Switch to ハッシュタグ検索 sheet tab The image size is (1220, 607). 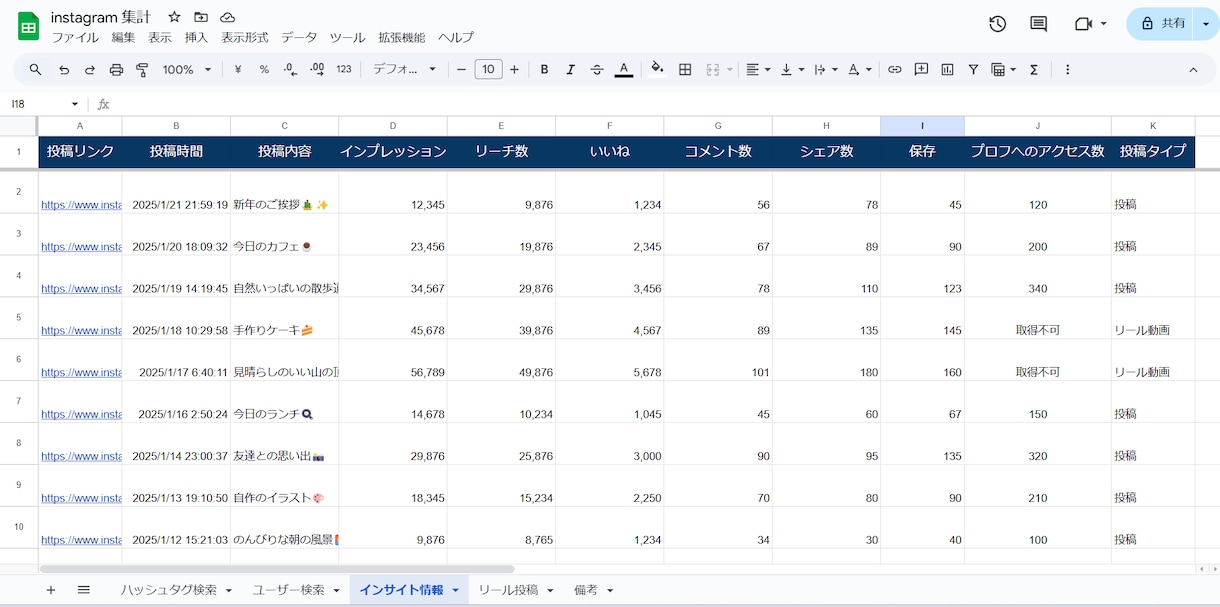[x=168, y=590]
